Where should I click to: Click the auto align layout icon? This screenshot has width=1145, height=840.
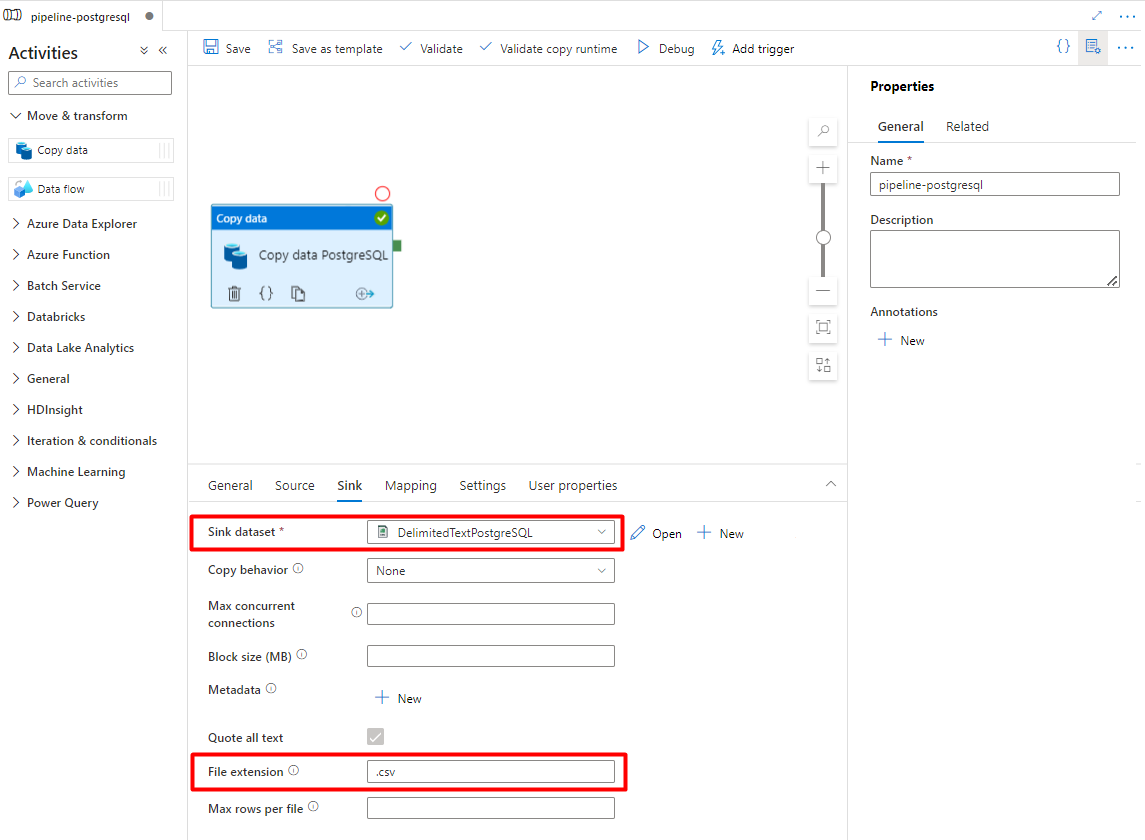coord(823,365)
